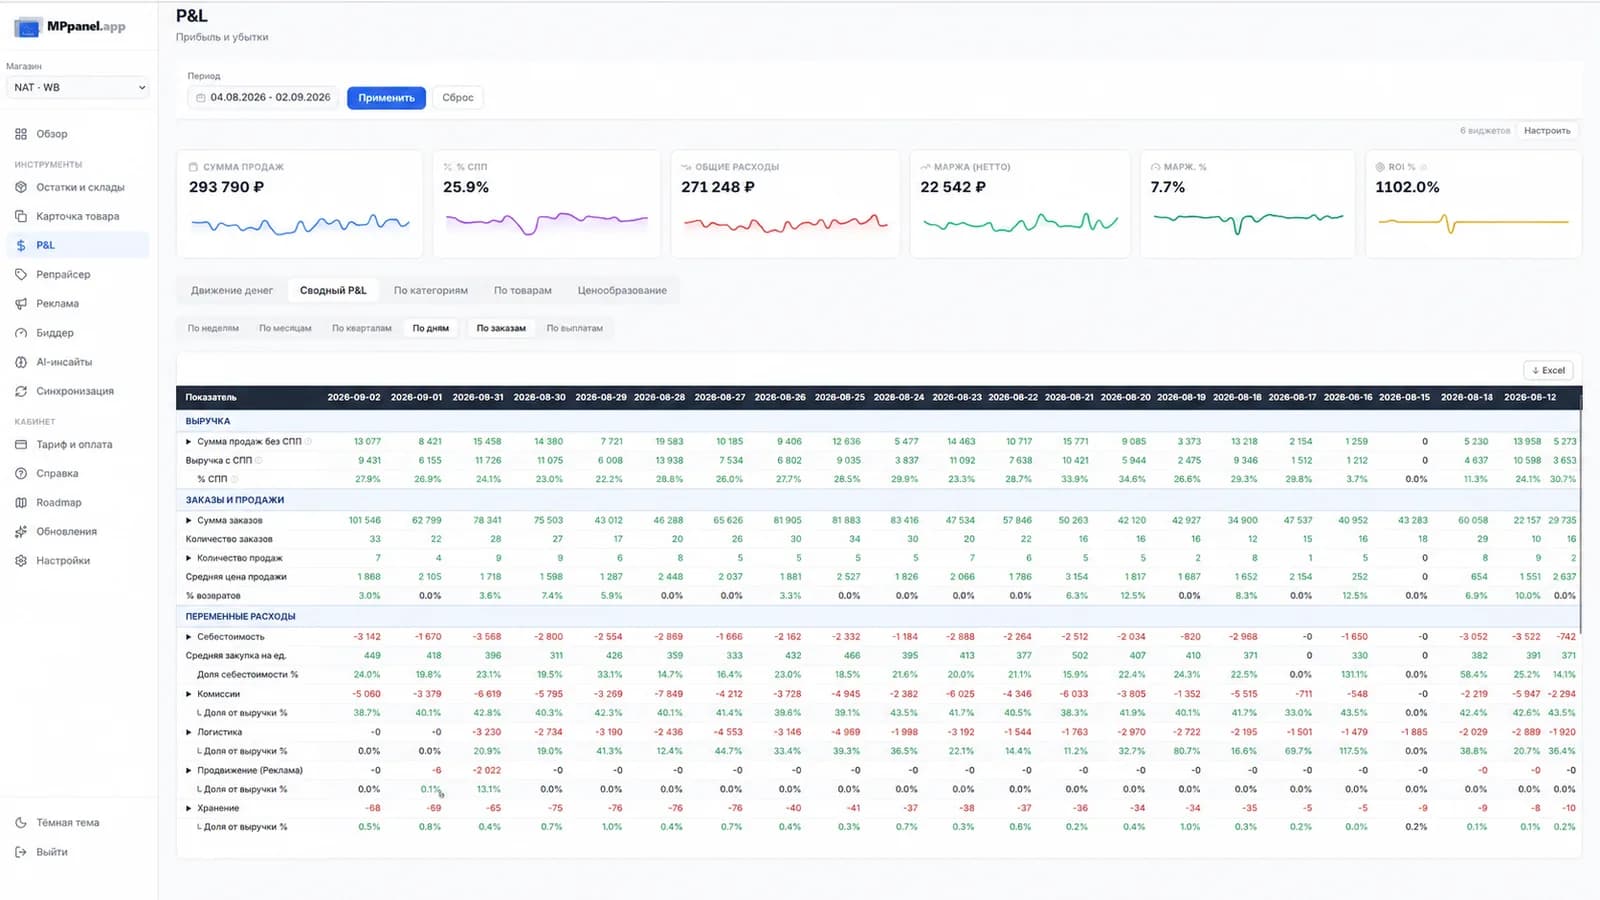1600x900 pixels.
Task: Switch to the По категориям tab
Action: (431, 290)
